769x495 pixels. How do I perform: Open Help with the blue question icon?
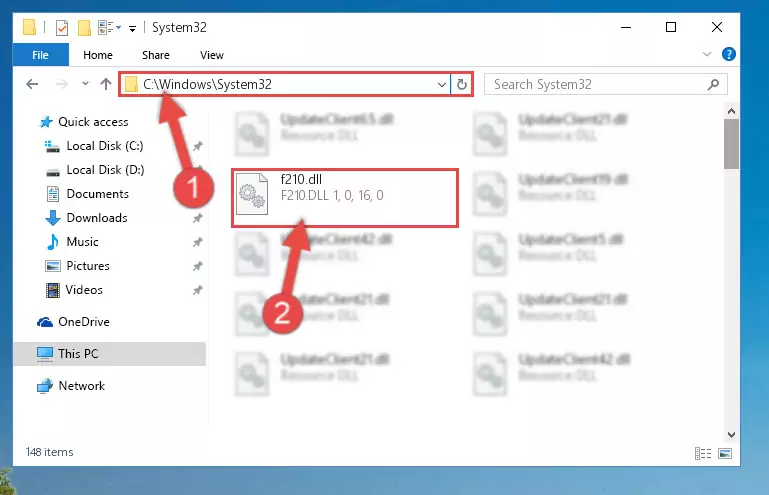coord(728,54)
